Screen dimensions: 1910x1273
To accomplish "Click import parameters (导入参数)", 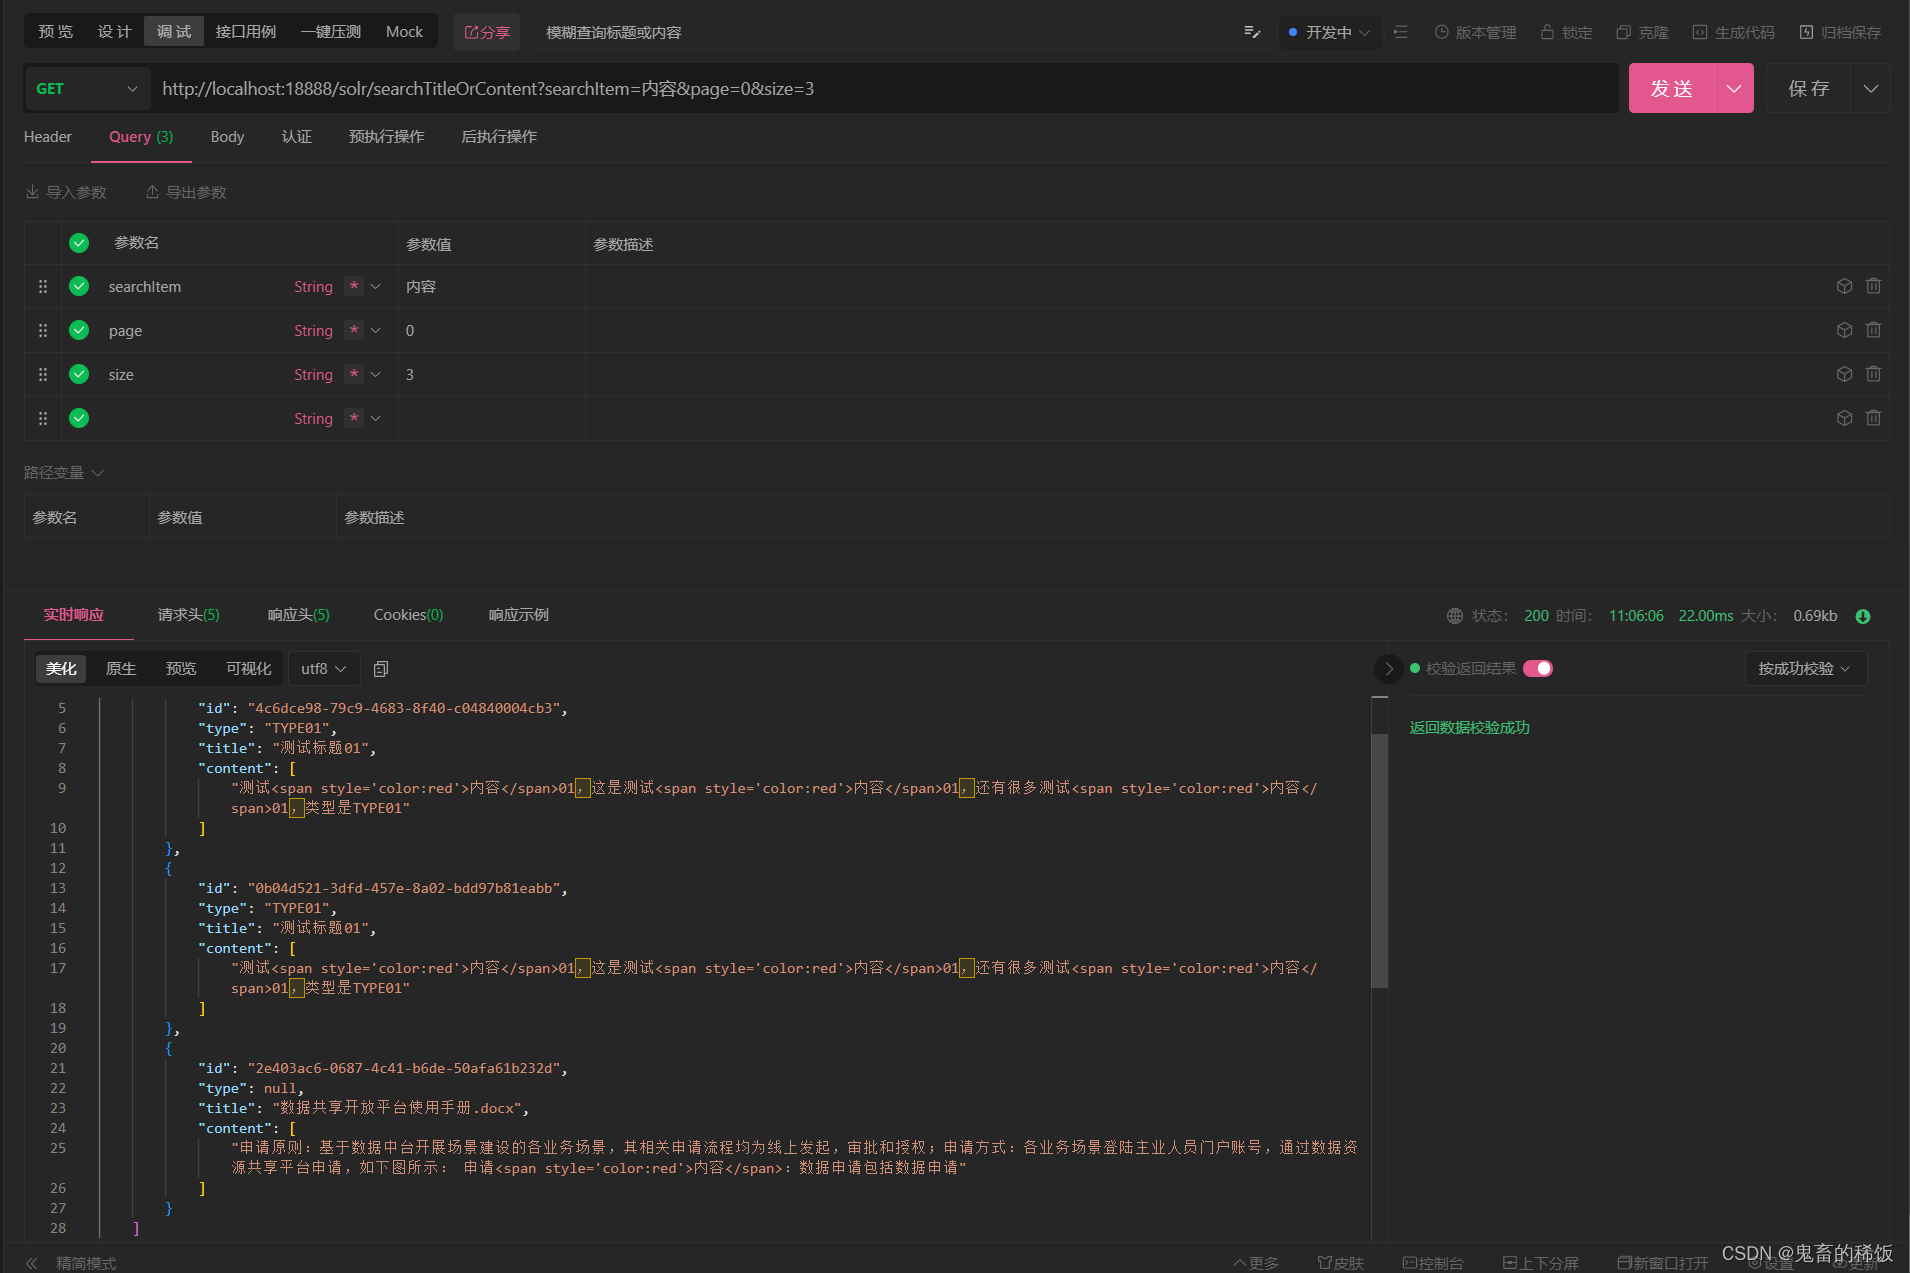I will click(x=66, y=192).
